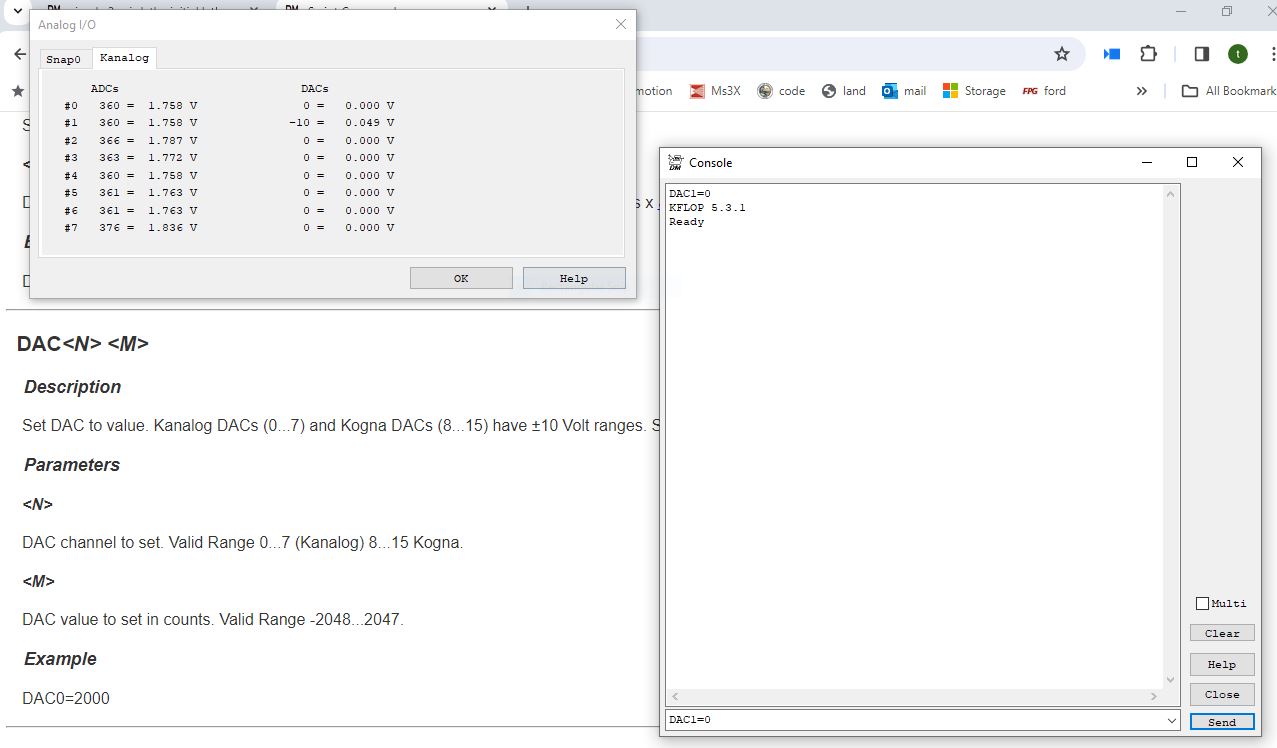Bookmark this page with the star icon
Image resolution: width=1277 pixels, height=748 pixels.
1062,54
